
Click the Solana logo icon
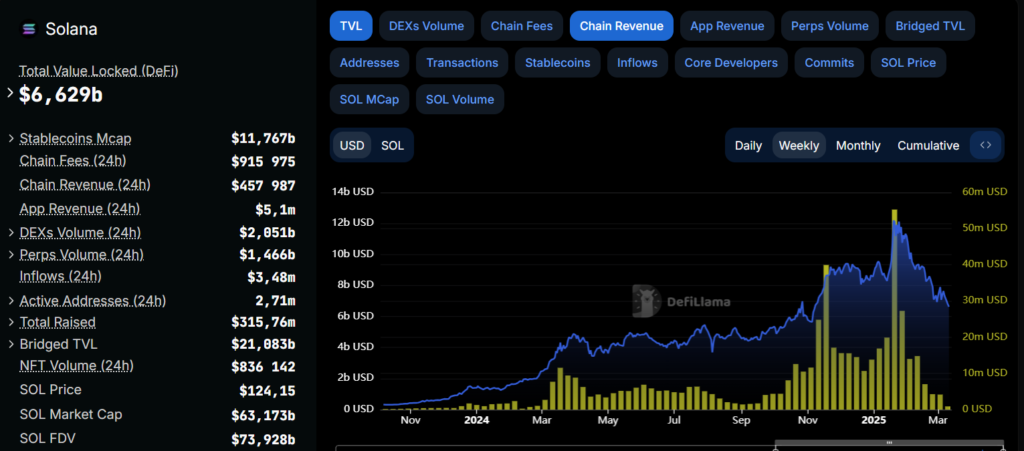tap(28, 29)
